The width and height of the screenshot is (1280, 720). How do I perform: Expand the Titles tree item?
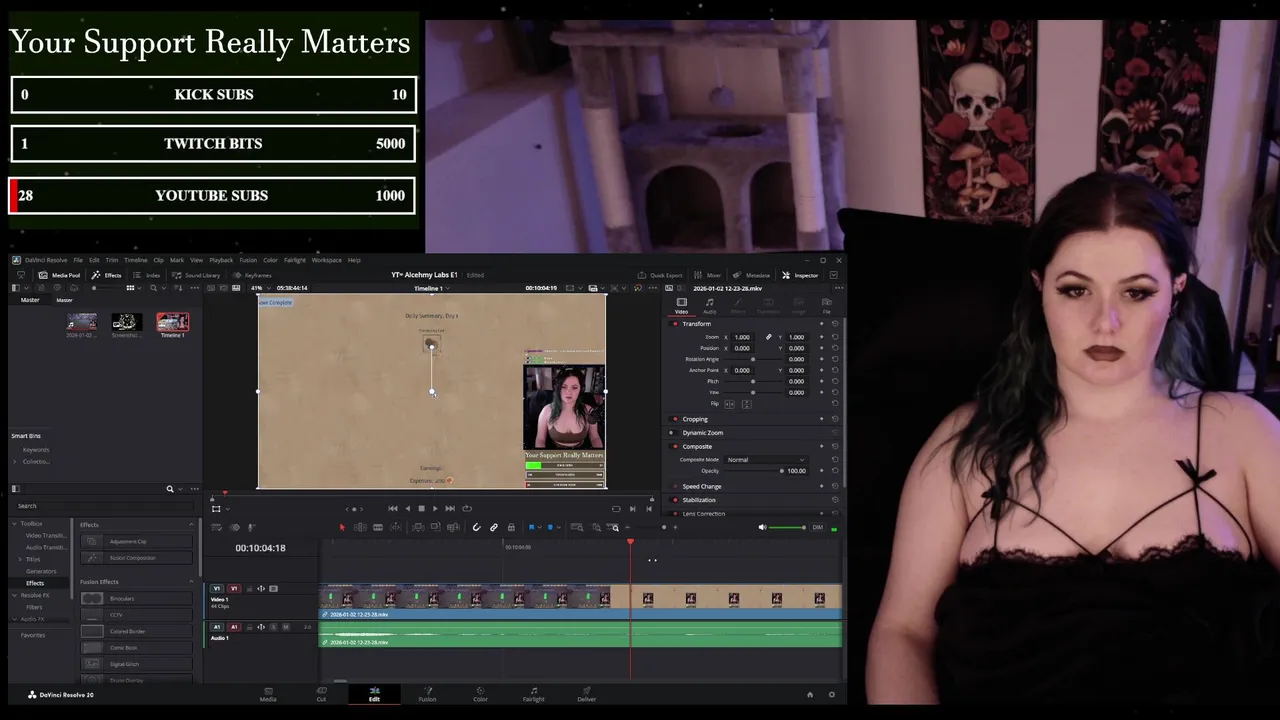21,559
